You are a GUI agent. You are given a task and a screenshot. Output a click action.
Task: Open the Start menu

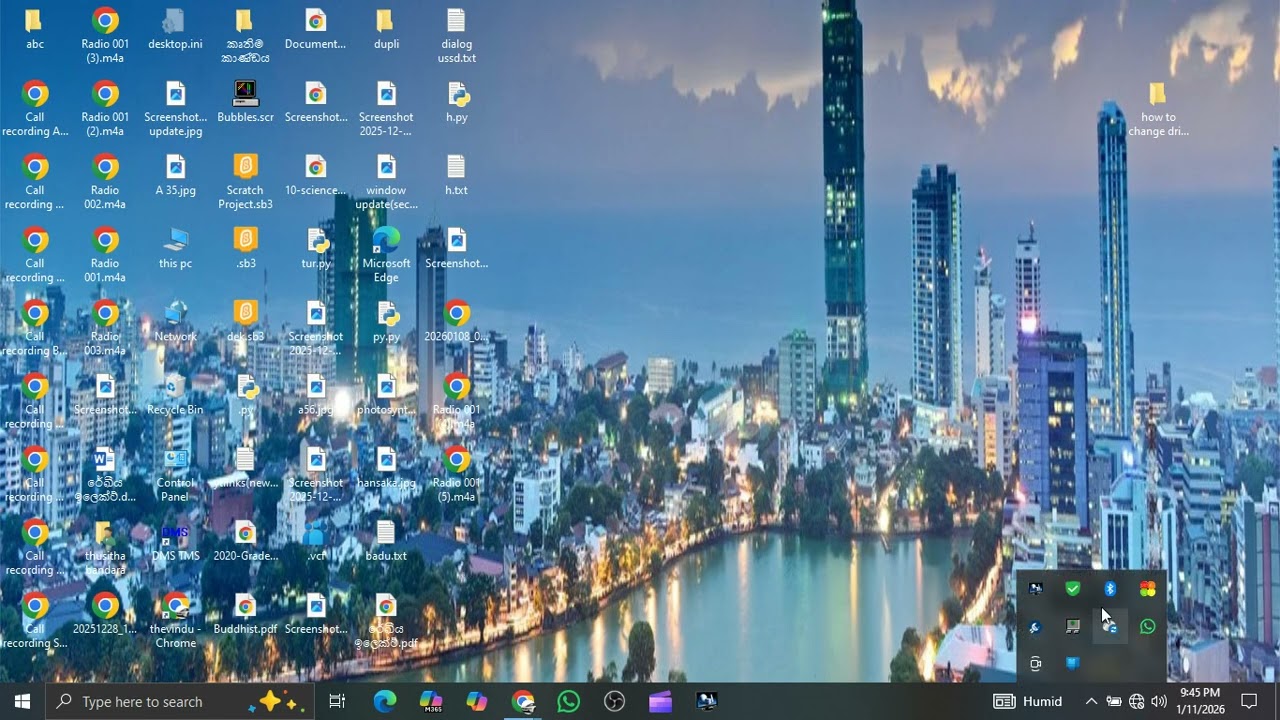22,701
